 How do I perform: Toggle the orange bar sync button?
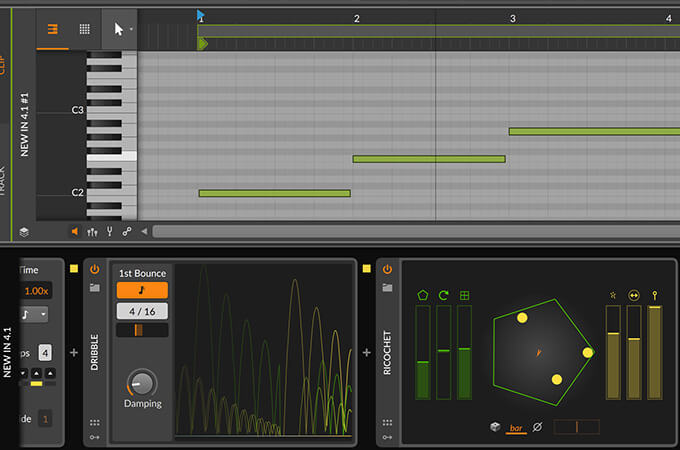point(516,428)
